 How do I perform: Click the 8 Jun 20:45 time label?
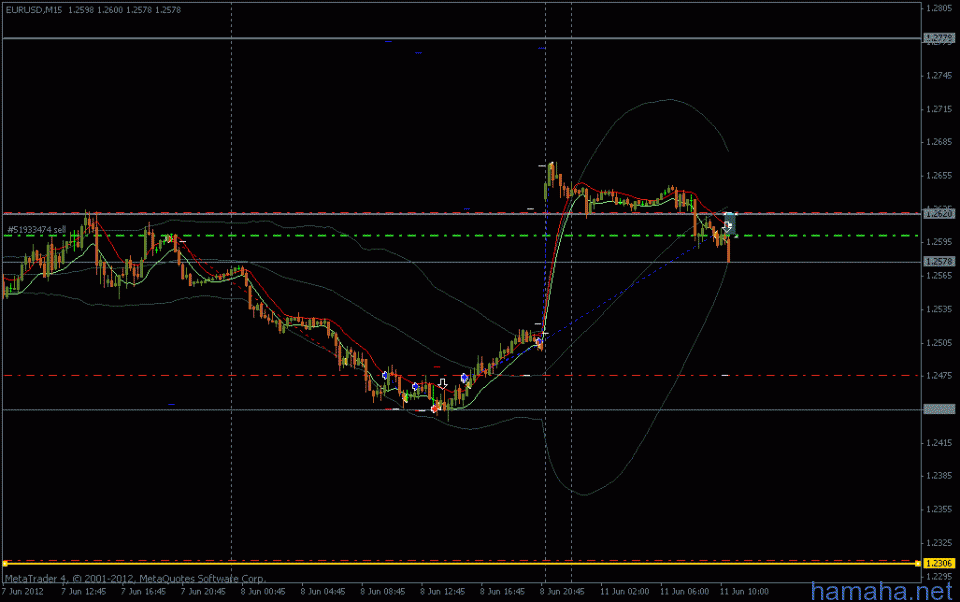(562, 592)
